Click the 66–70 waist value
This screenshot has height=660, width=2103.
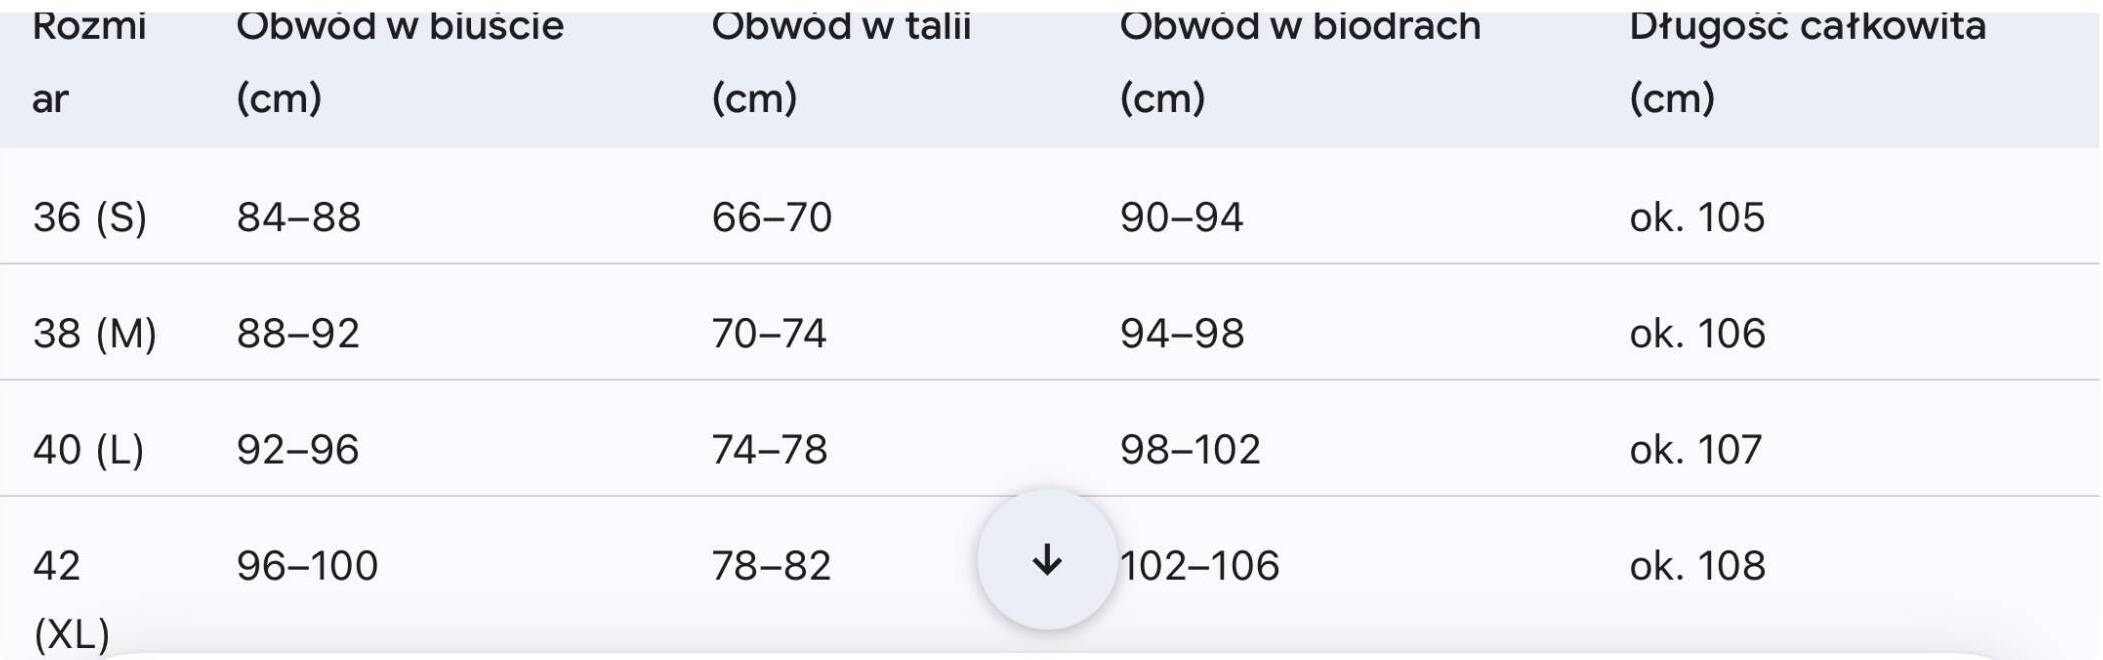coord(771,217)
